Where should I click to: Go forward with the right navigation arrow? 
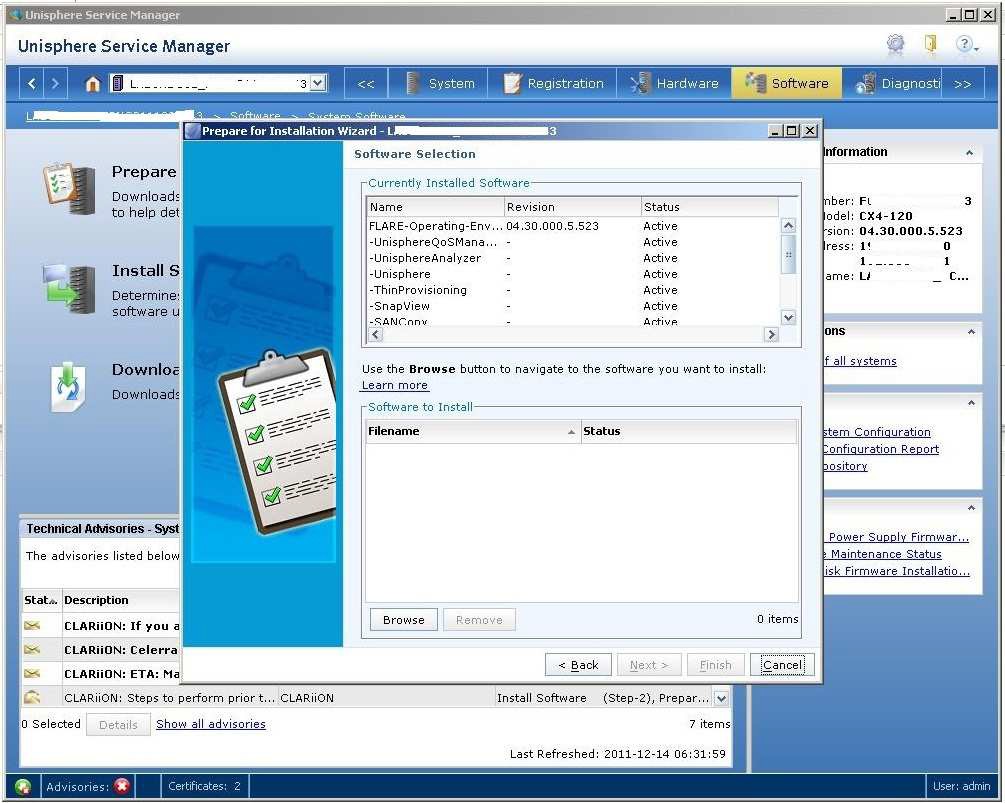point(55,83)
